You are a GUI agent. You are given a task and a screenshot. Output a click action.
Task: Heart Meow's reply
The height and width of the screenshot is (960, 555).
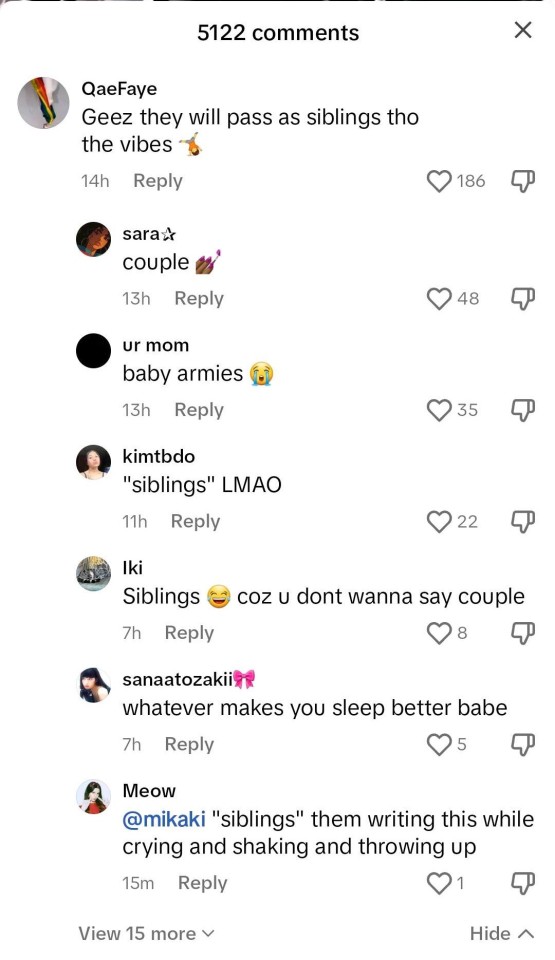439,883
